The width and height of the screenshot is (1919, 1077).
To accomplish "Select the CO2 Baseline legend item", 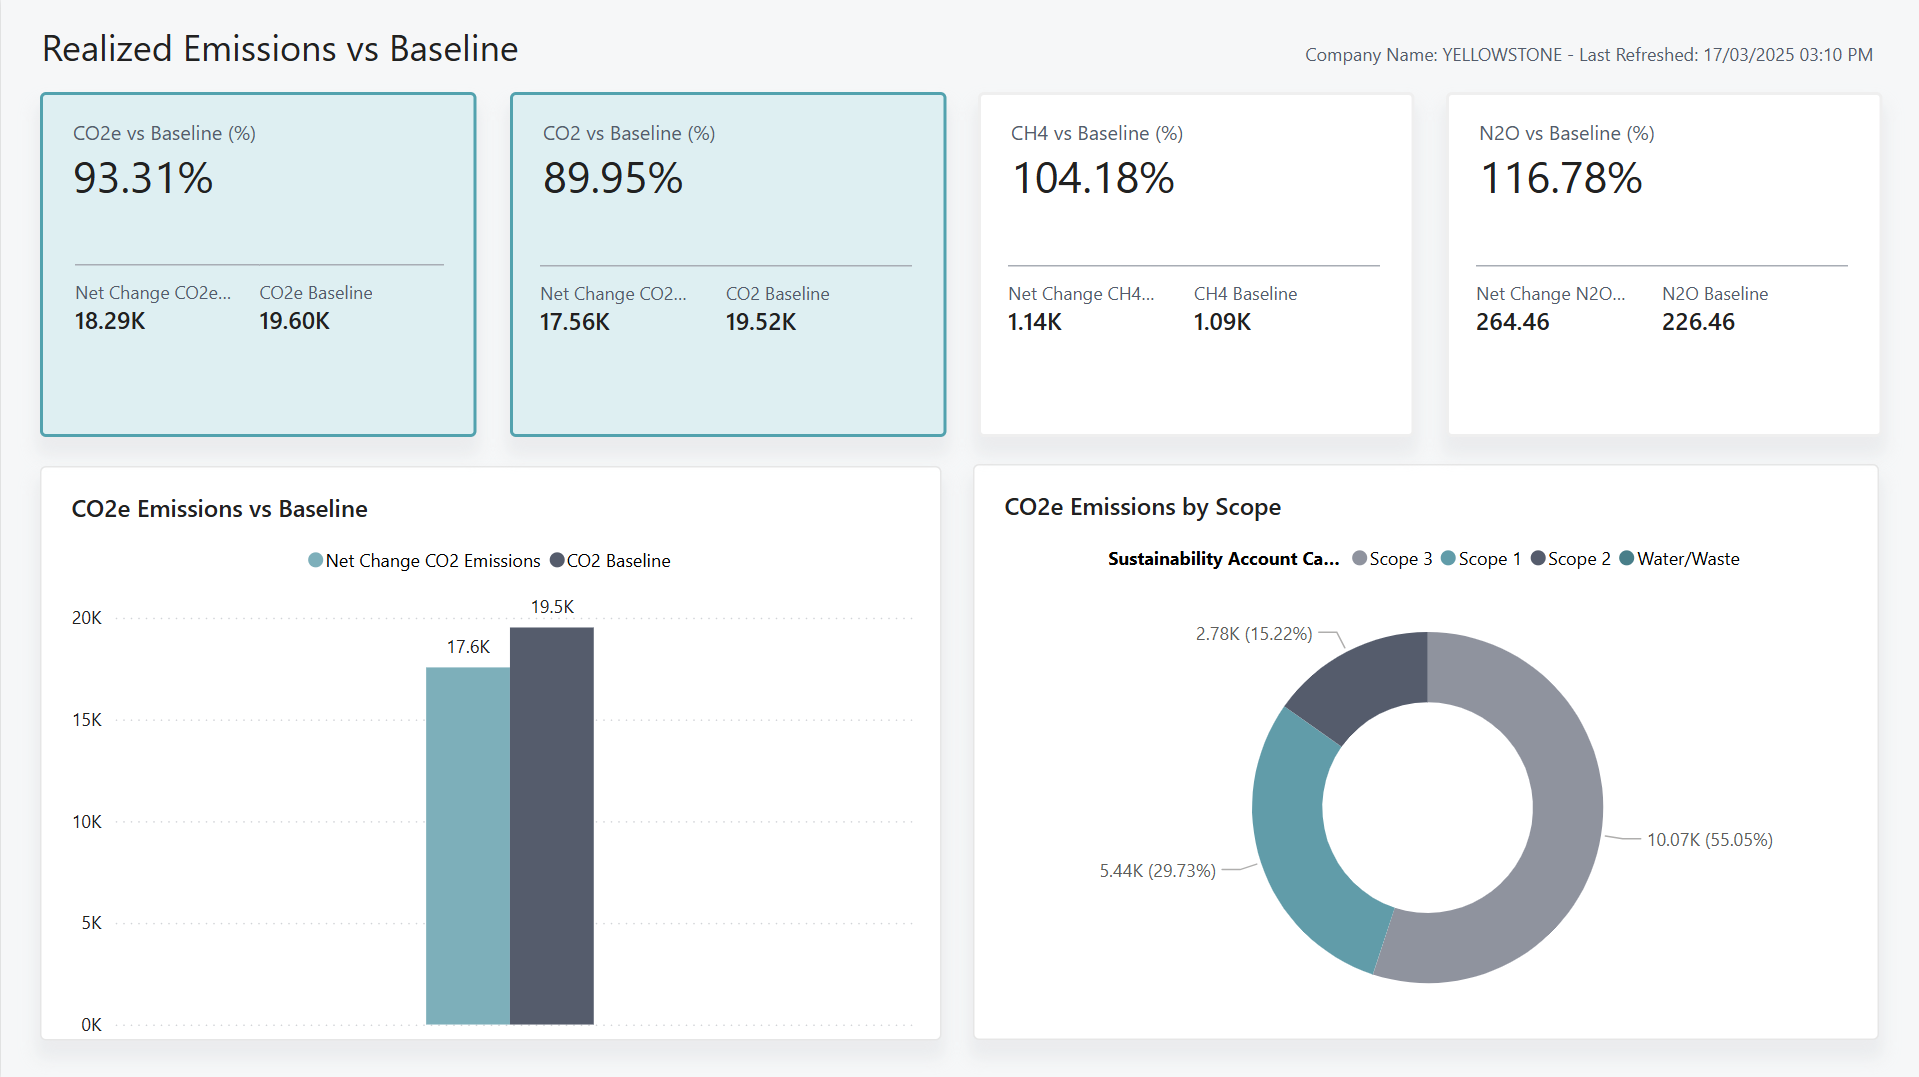I will pos(618,561).
